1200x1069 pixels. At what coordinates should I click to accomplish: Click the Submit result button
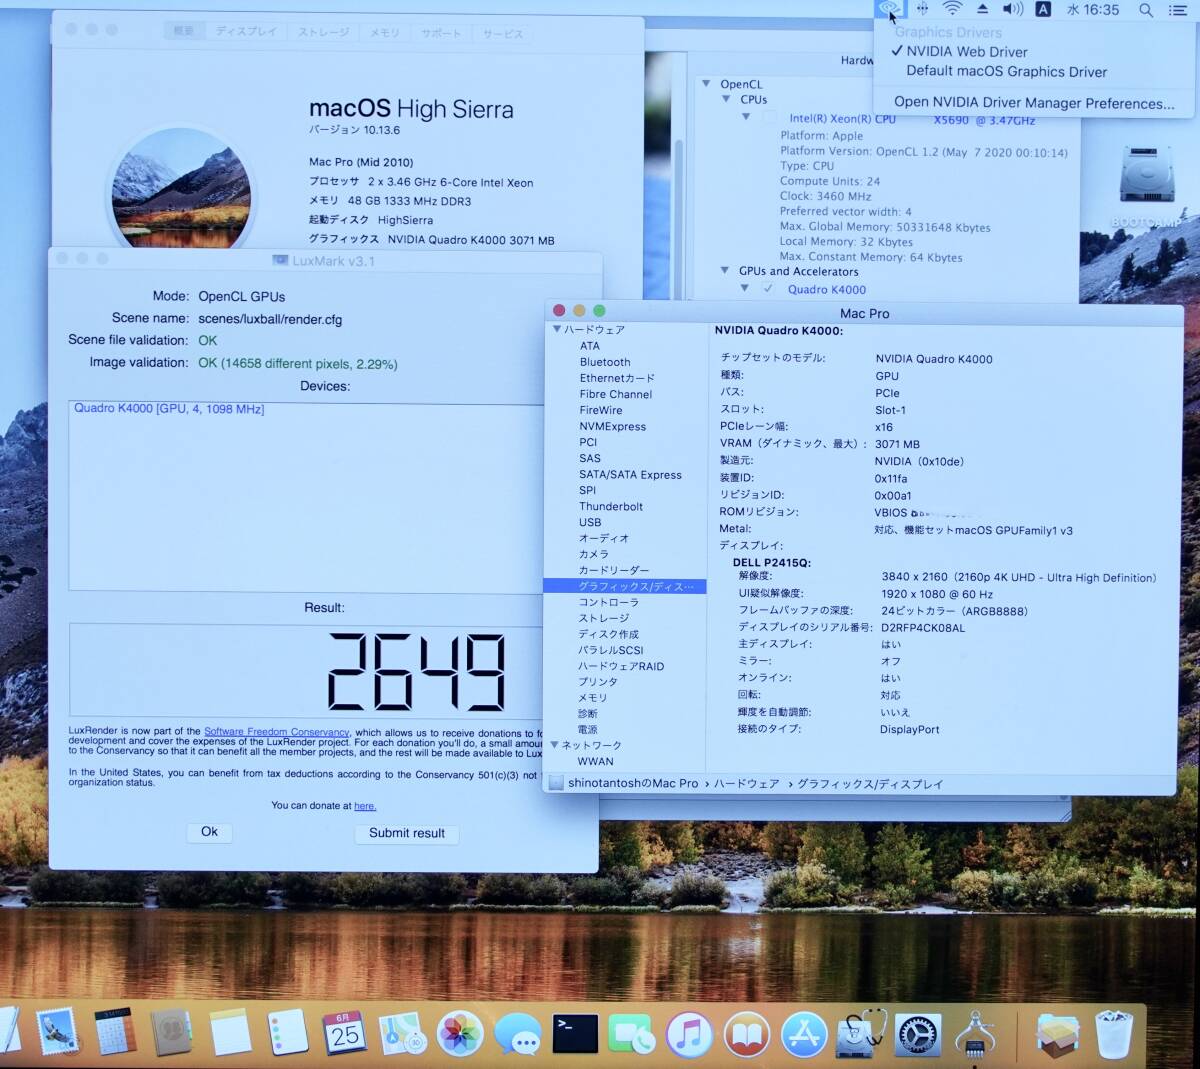pos(406,833)
